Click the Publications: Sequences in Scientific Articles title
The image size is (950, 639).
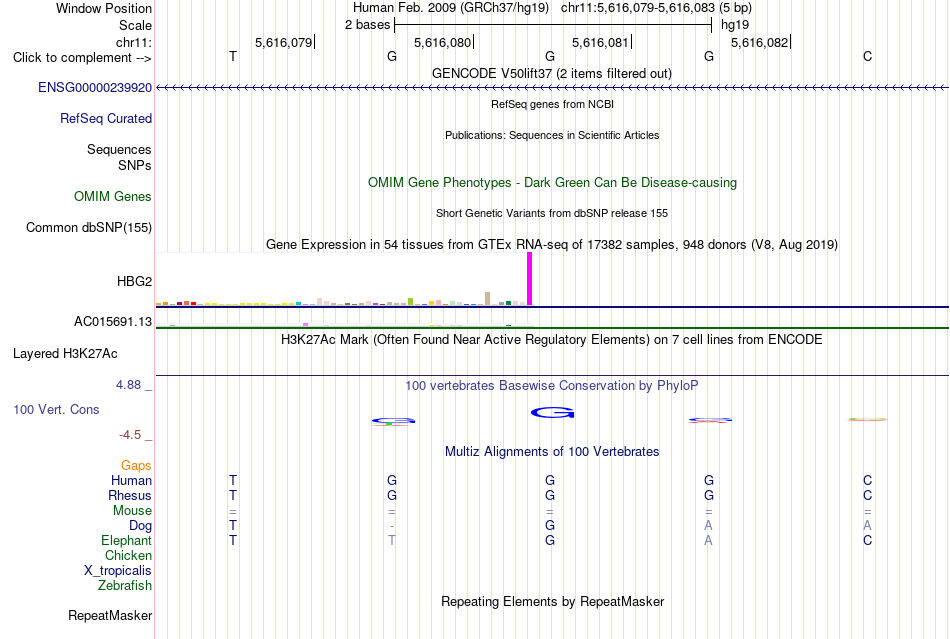(552, 135)
